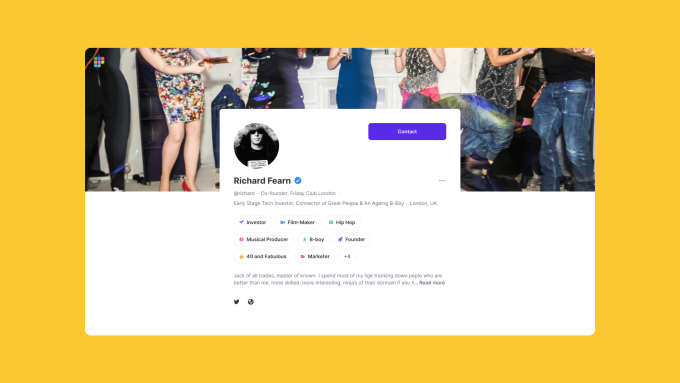Expand bio with Read more
This screenshot has height=383, width=680.
432,283
